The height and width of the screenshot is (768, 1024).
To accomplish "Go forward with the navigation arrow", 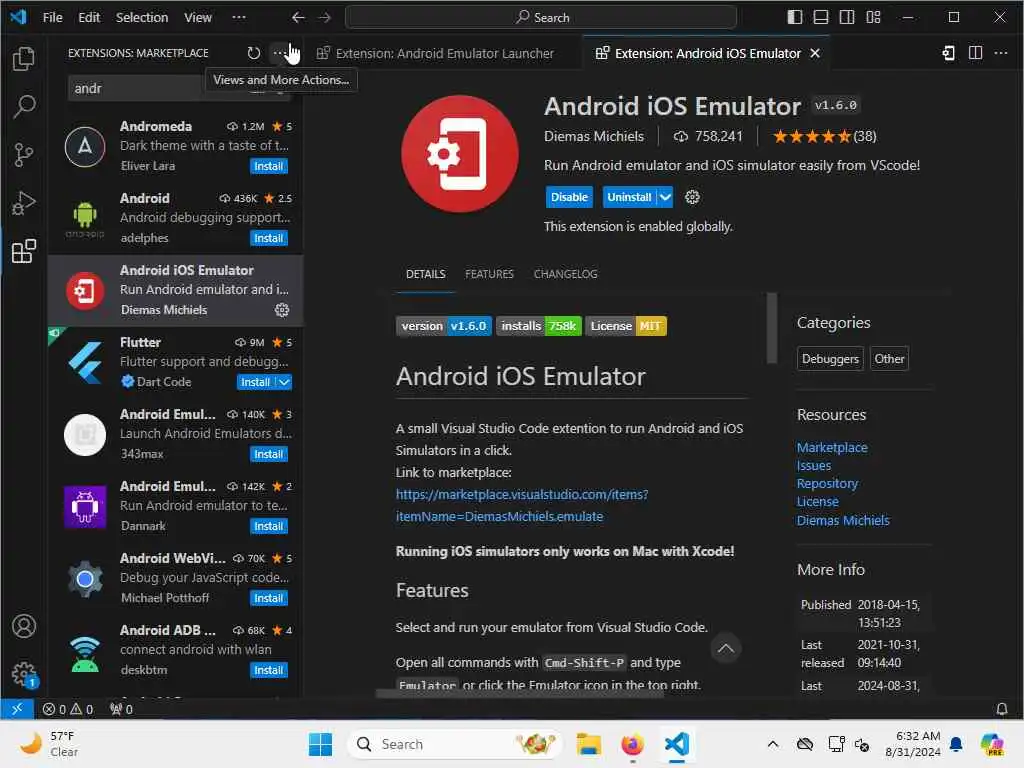I will (x=324, y=18).
